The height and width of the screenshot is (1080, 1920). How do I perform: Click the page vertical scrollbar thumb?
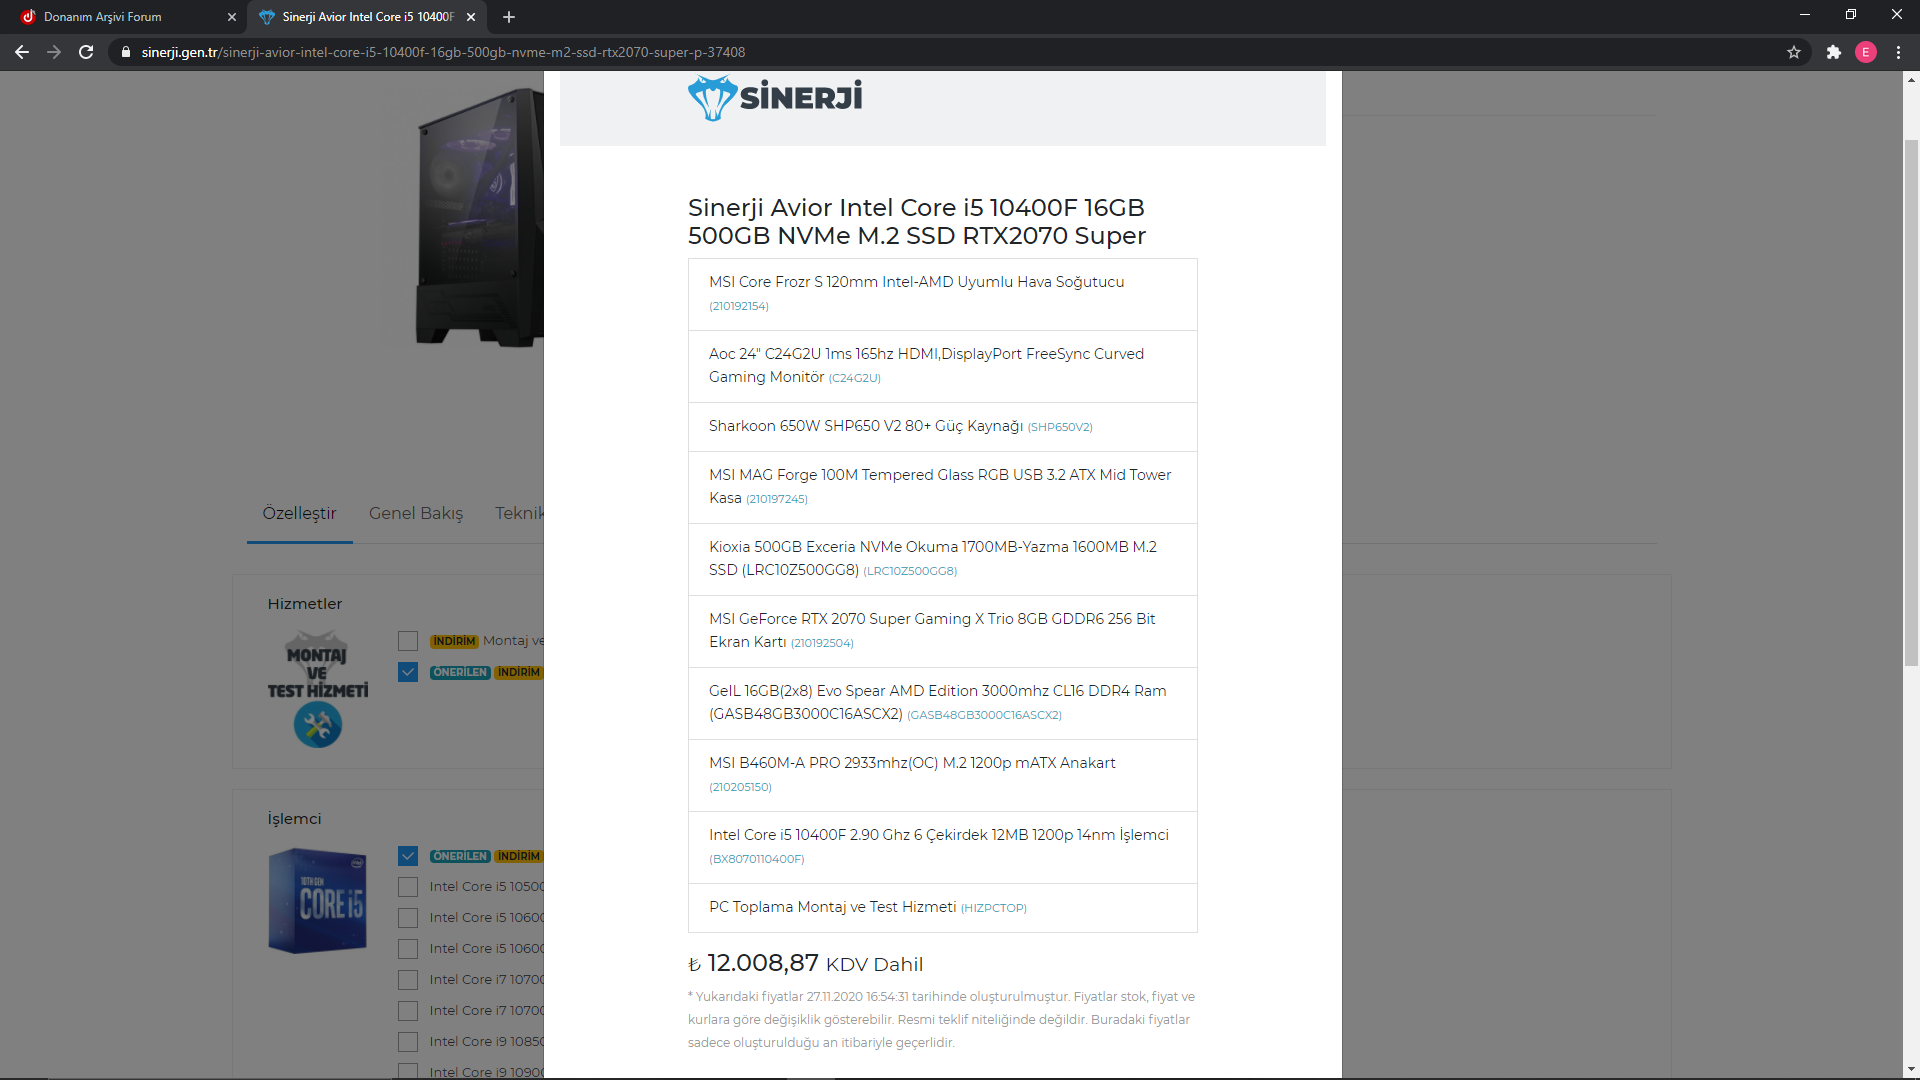point(1911,402)
